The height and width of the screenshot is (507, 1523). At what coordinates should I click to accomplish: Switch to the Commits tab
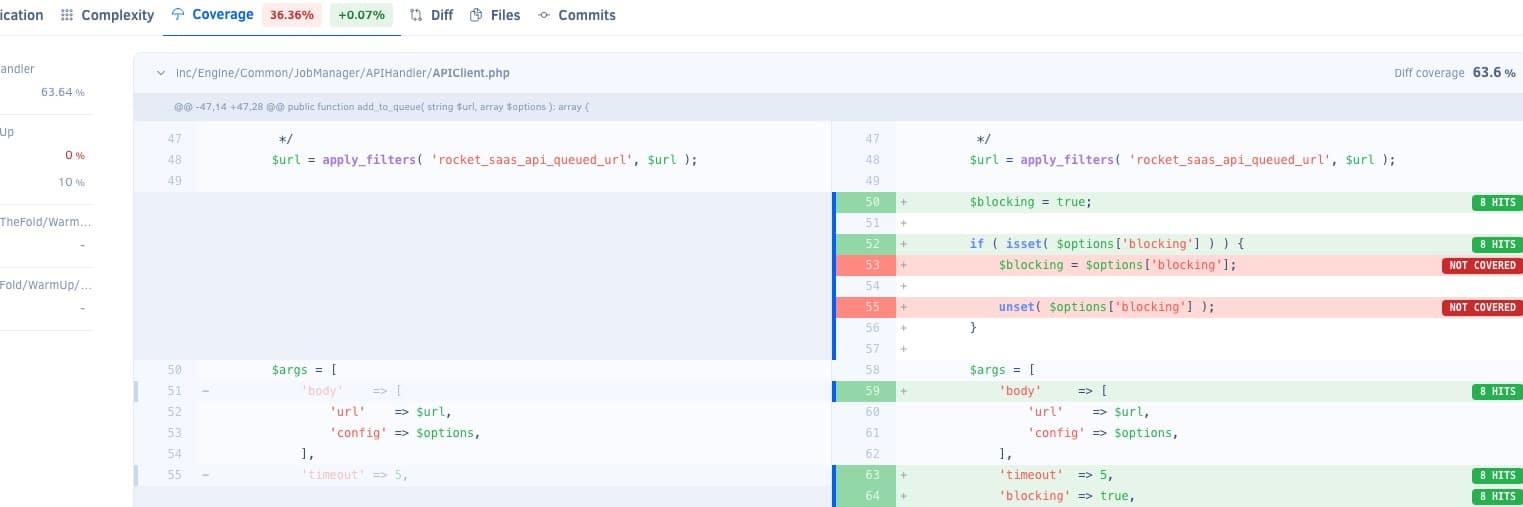click(586, 15)
